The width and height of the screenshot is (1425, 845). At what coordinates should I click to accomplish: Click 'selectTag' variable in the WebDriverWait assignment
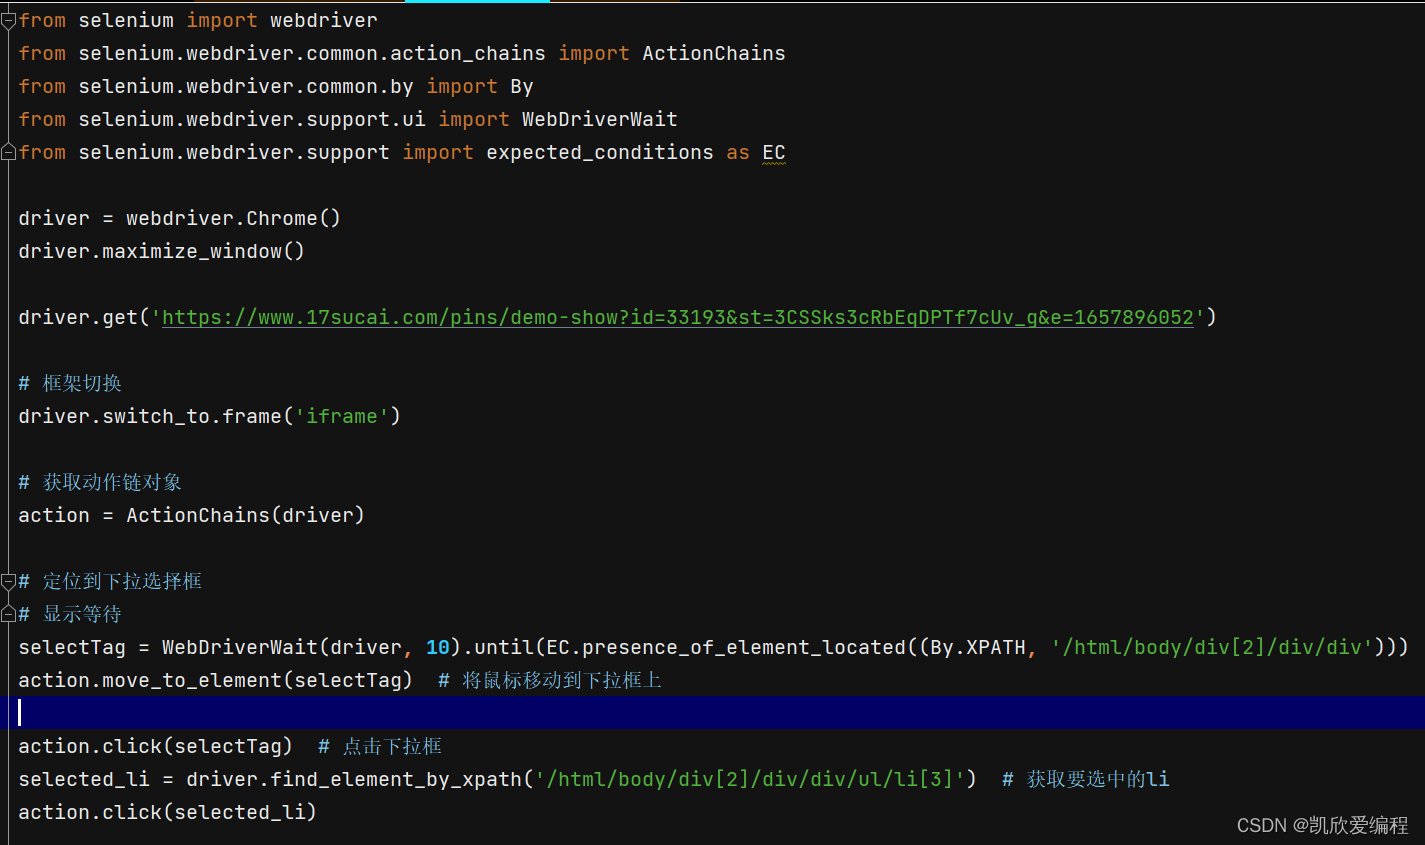(x=72, y=648)
